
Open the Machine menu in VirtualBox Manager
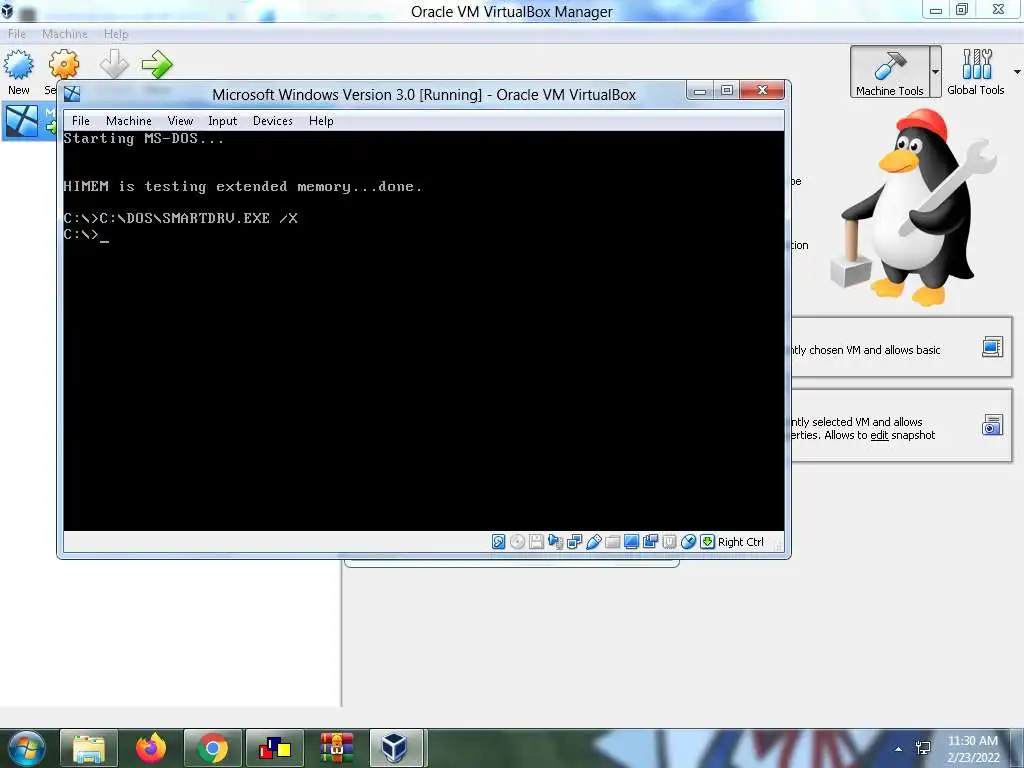coord(65,34)
